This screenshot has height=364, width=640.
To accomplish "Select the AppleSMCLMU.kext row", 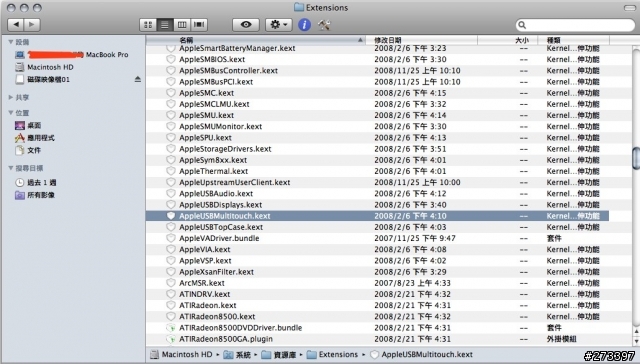I will 377,104.
